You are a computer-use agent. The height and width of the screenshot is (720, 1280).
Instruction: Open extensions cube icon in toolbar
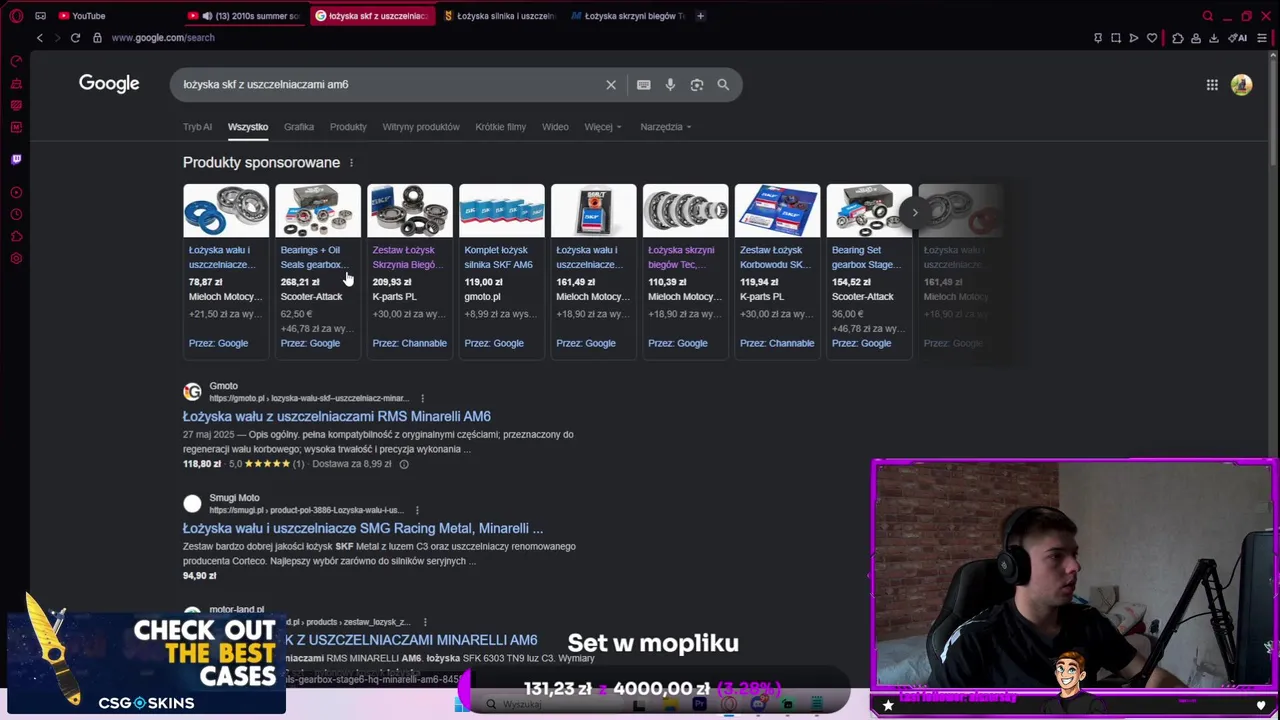1178,38
